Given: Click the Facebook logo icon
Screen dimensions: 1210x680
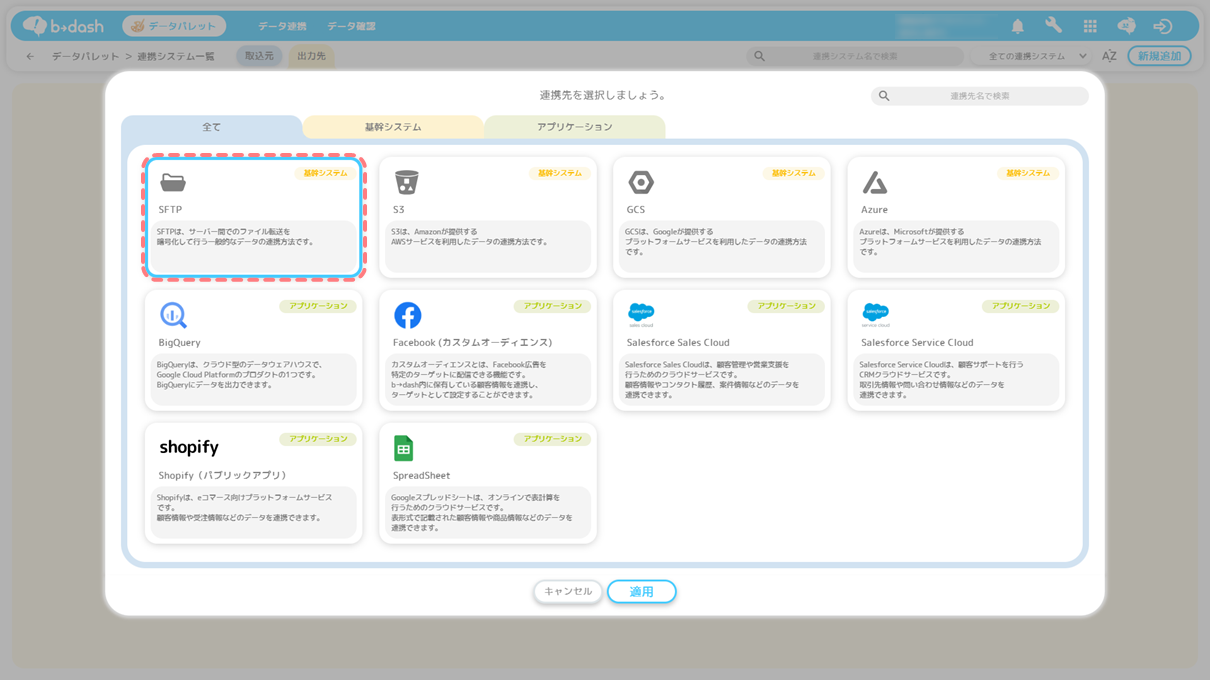Looking at the screenshot, I should click(x=407, y=315).
